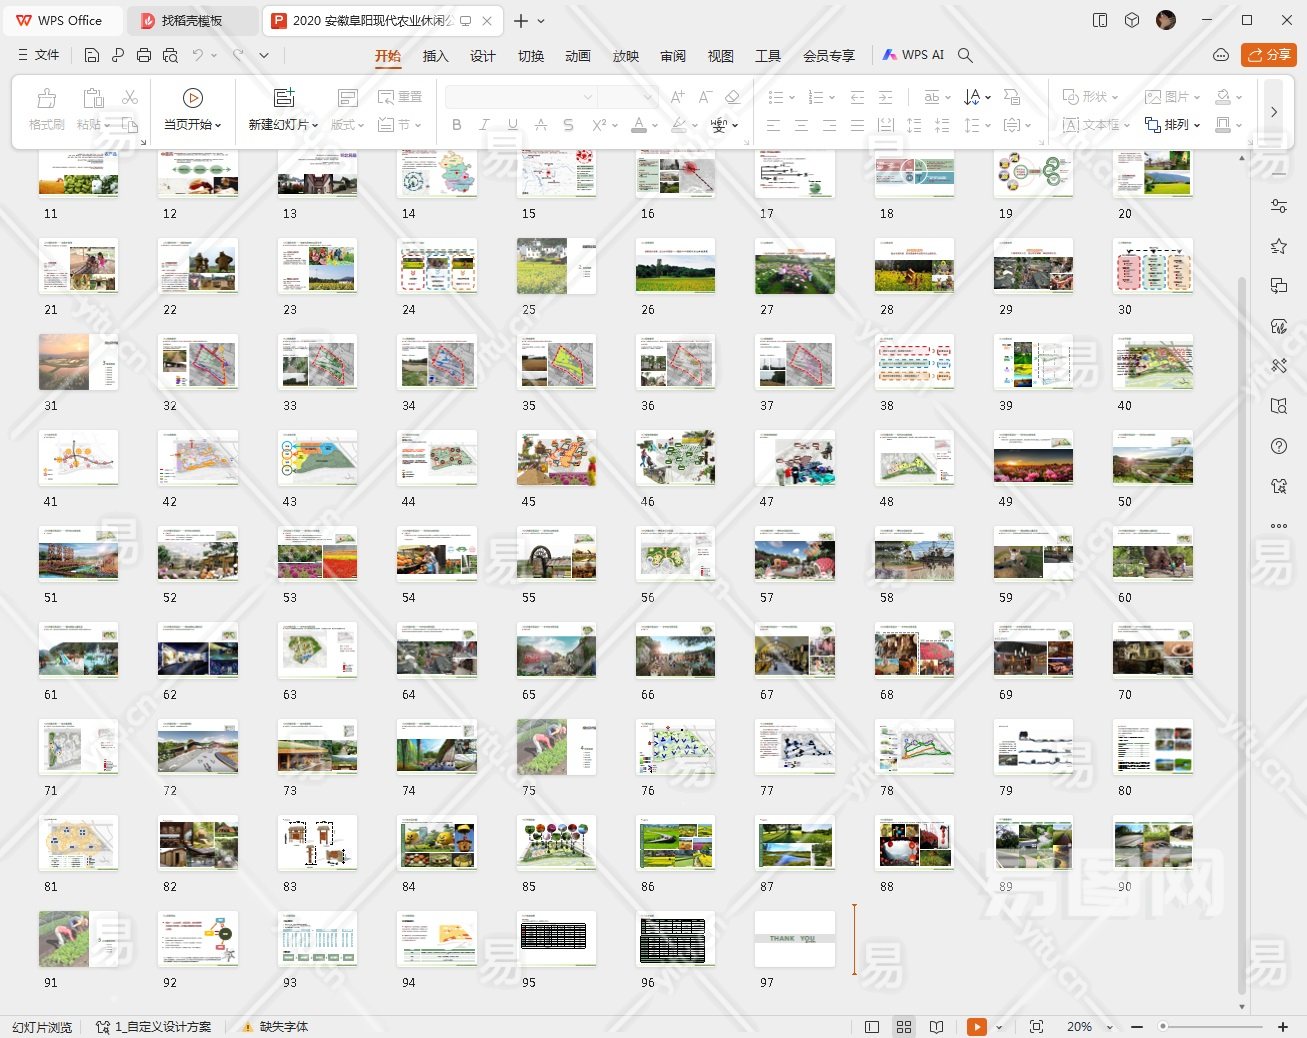
Task: Open the search magnifier next to WPS AI
Action: 965,56
